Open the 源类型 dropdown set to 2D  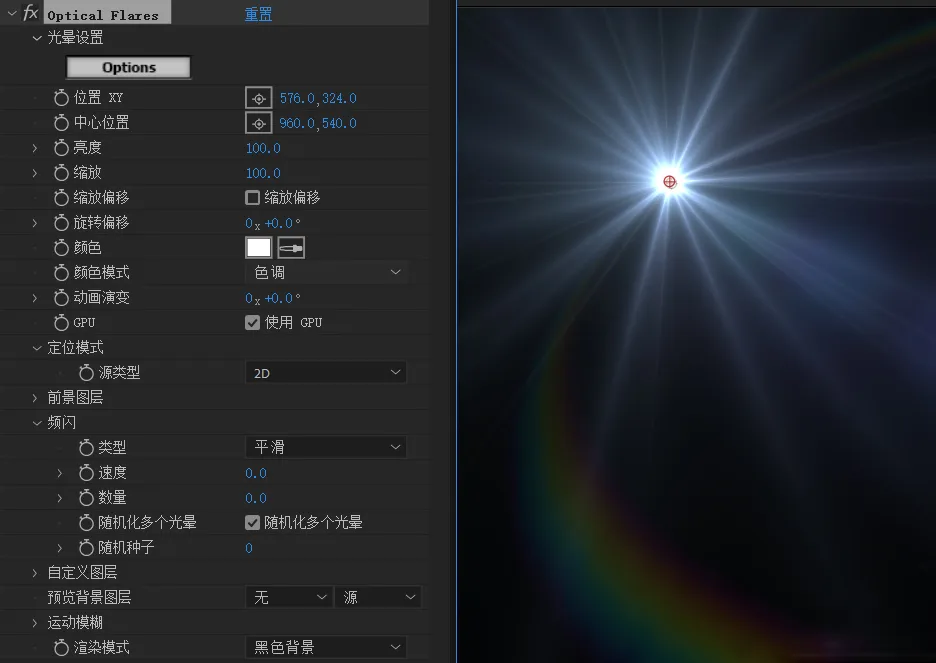pyautogui.click(x=326, y=373)
